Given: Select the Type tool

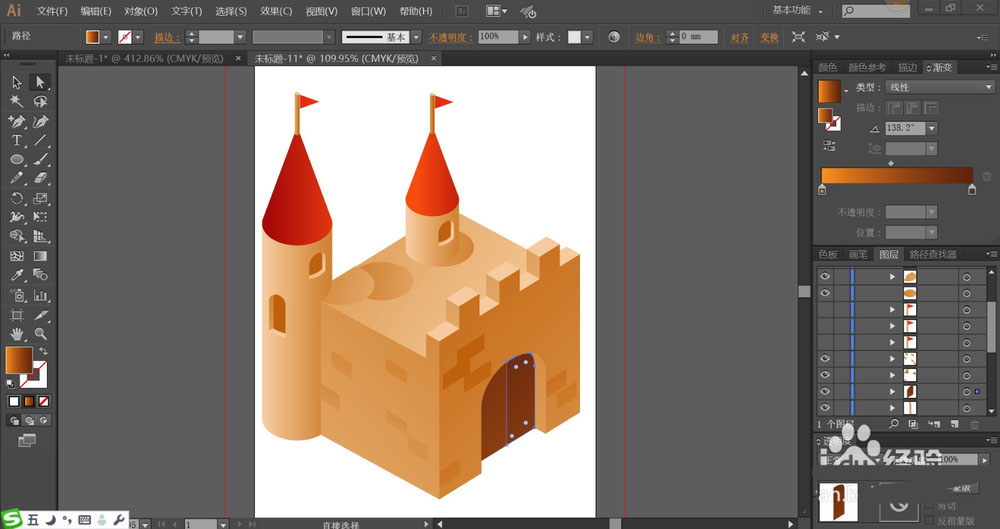Looking at the screenshot, I should click(x=17, y=141).
